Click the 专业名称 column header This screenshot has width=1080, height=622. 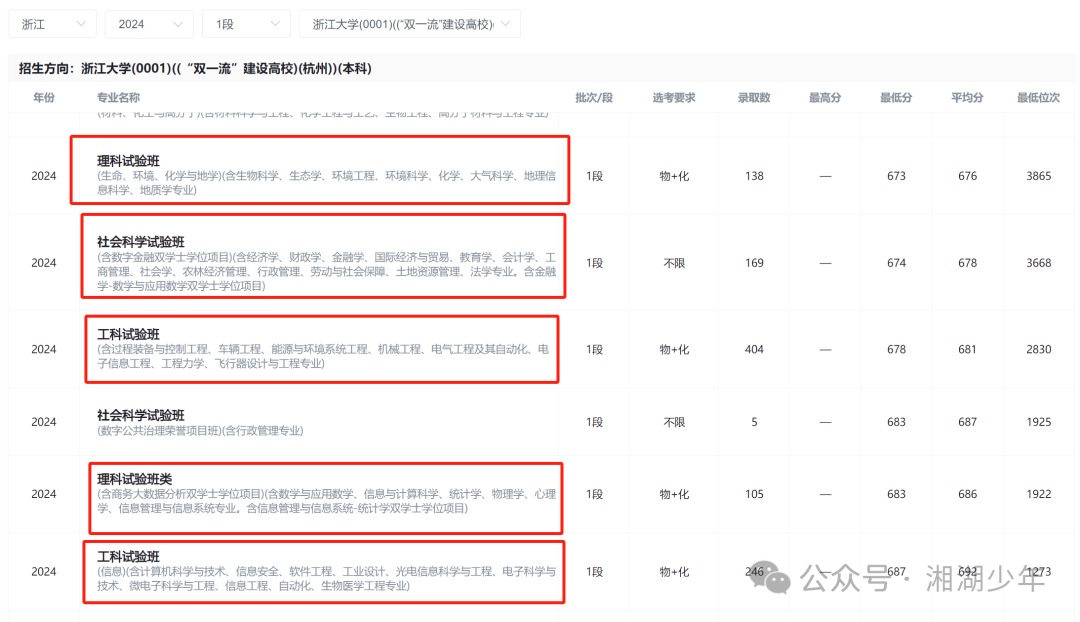[x=118, y=98]
